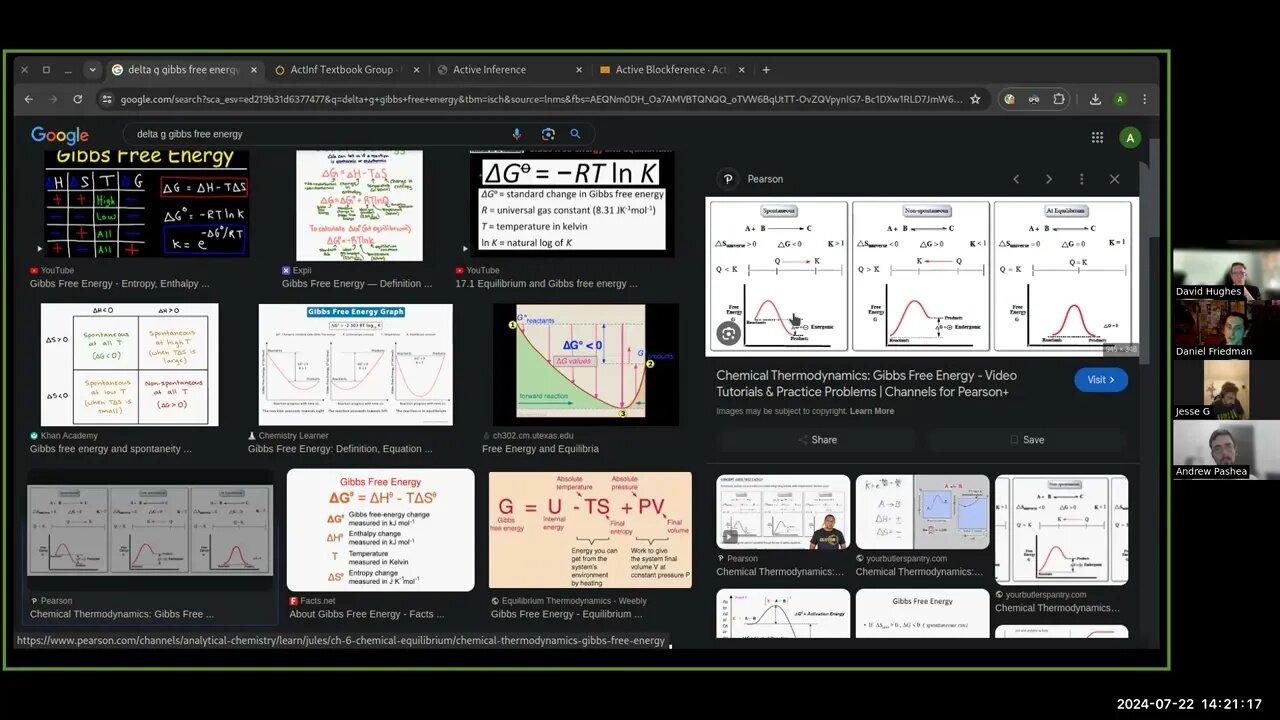Click the browser address bar
The width and height of the screenshot is (1280, 720).
[x=540, y=99]
